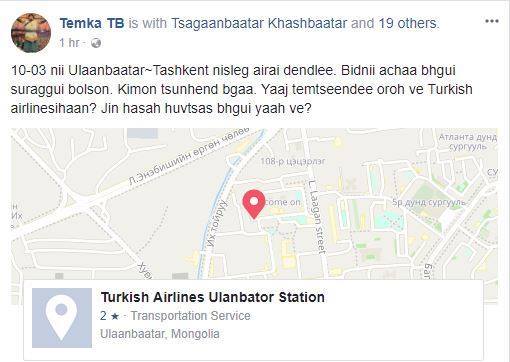Screen dimensions: 510x362
Task: Click the Л.Энэбишийн өргөн чөлөө road label
Action: [189, 155]
